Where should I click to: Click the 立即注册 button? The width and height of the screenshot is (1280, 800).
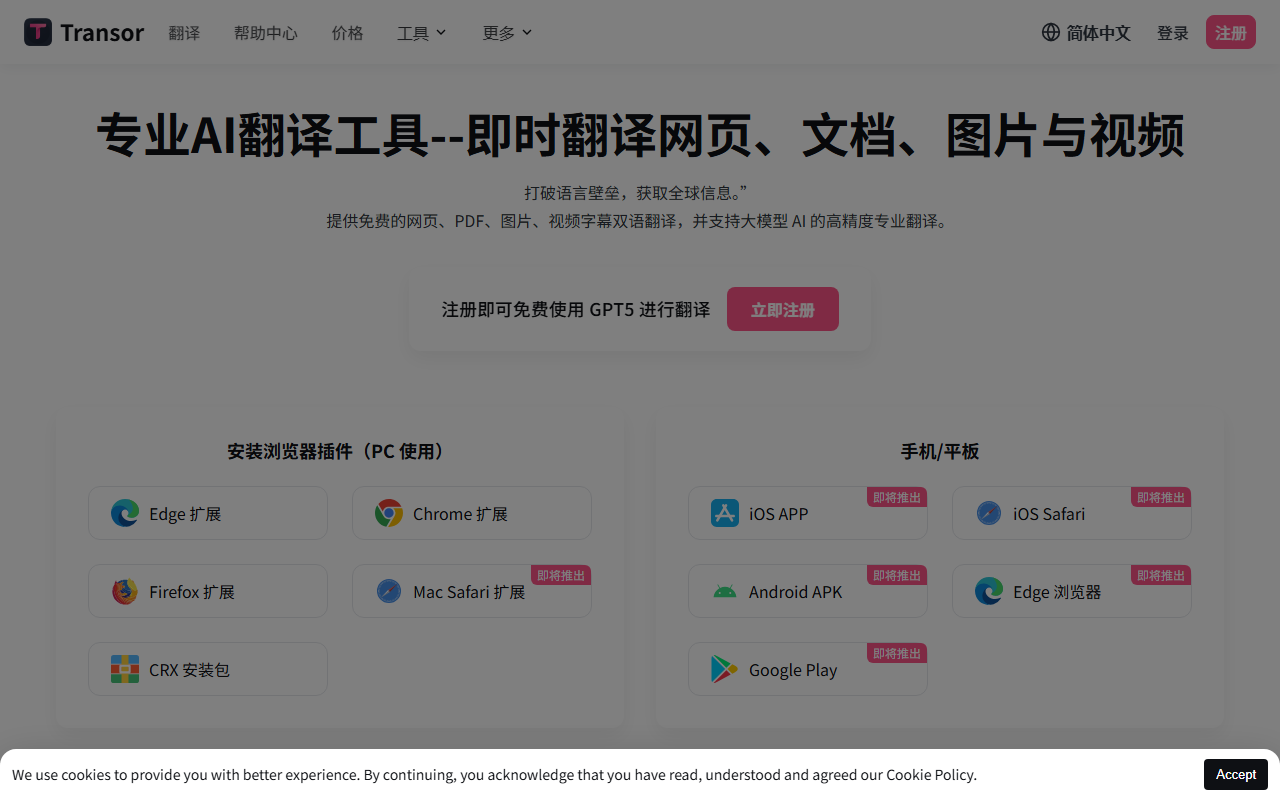pos(783,309)
